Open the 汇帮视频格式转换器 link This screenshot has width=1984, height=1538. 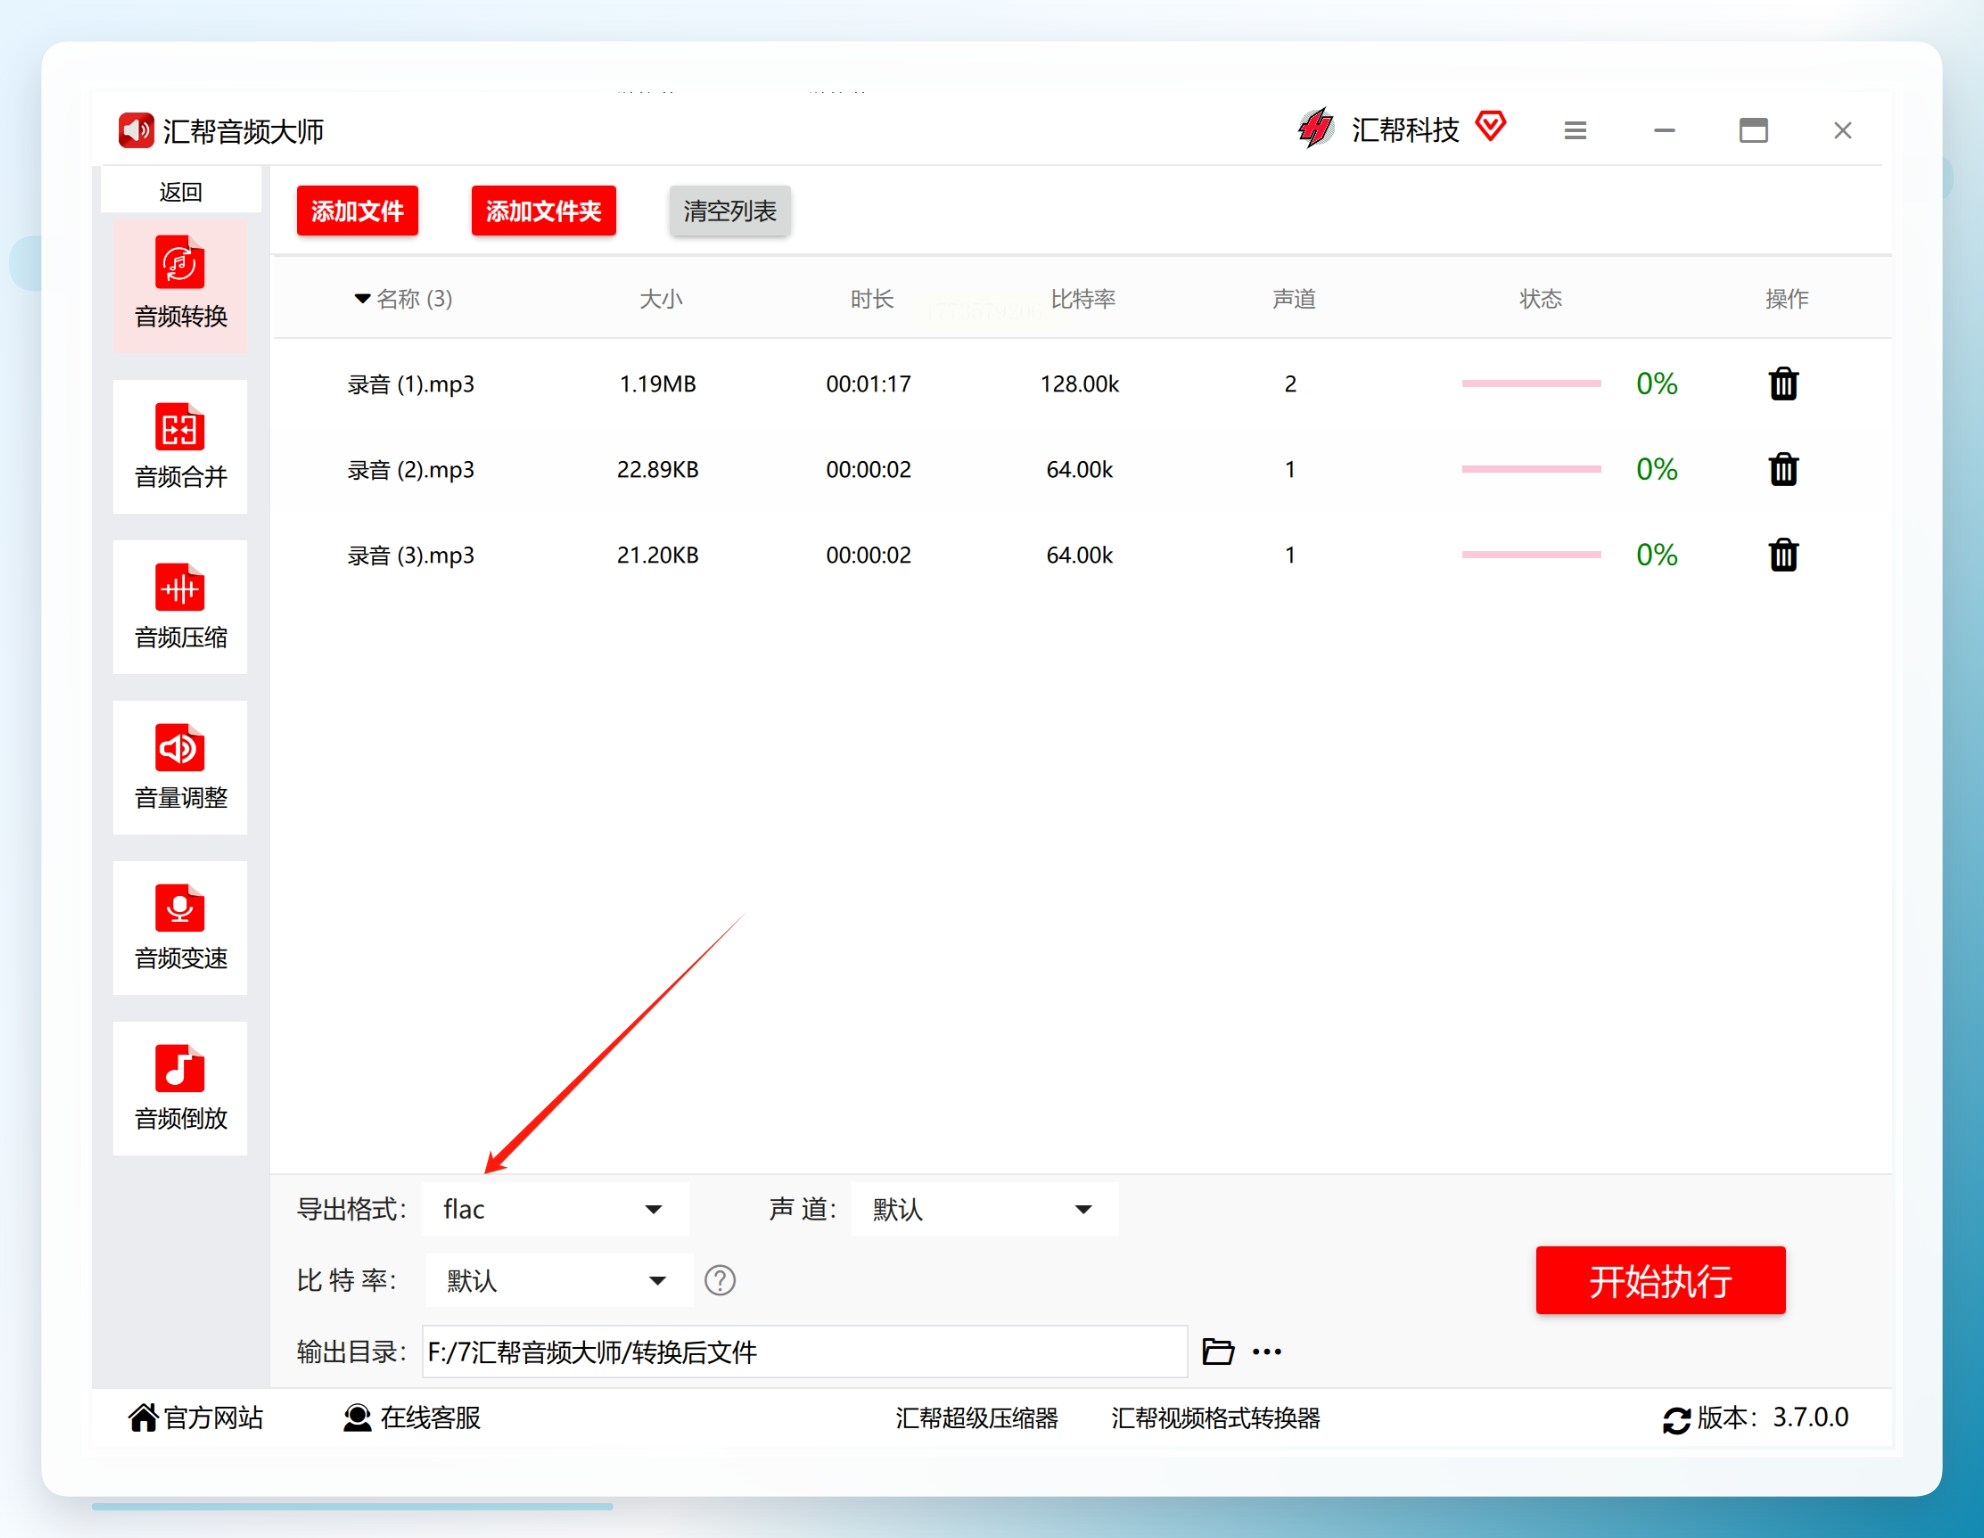click(1216, 1418)
